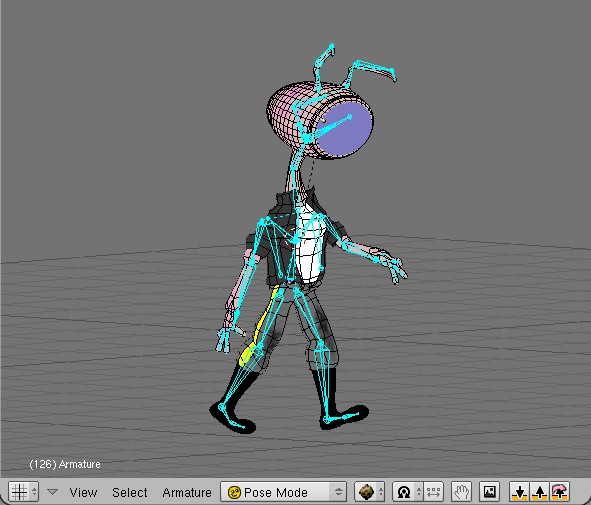
Task: Open the Pose Mode dropdown
Action: point(283,492)
